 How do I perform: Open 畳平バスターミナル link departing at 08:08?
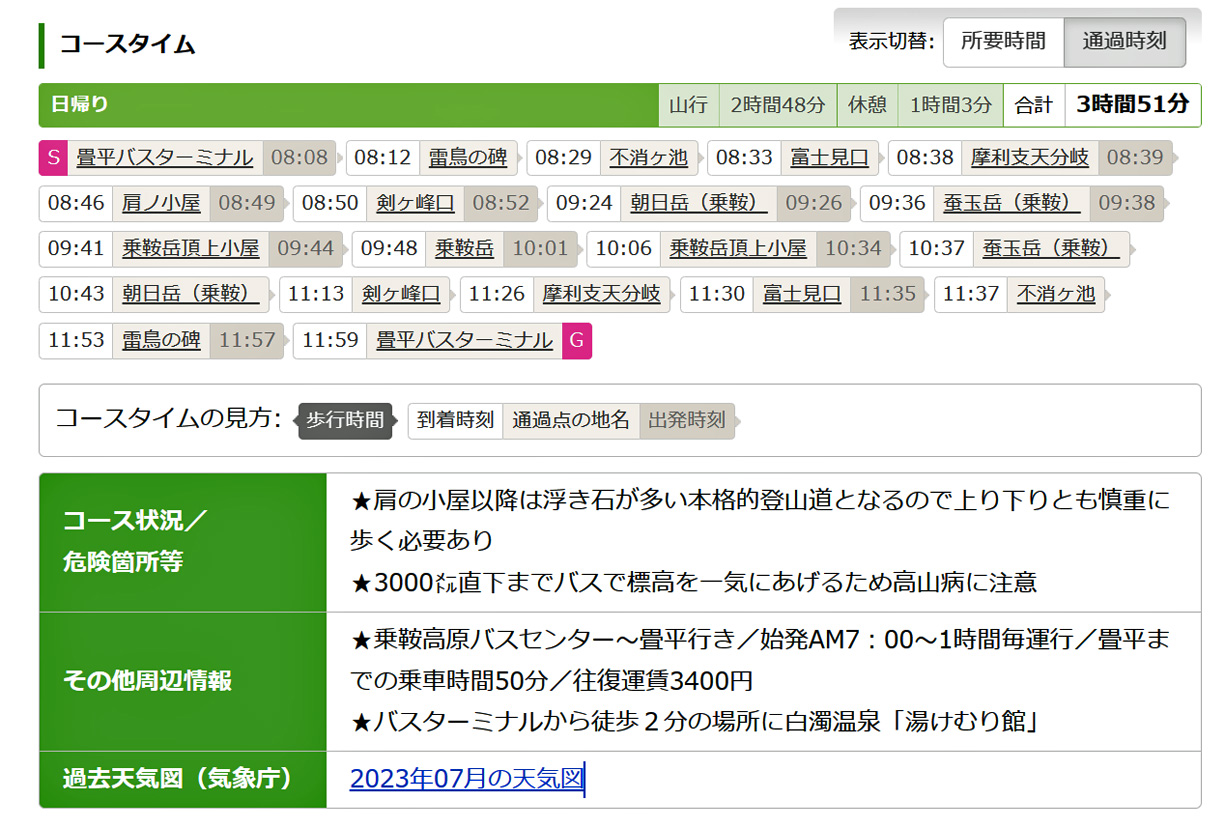tap(165, 157)
